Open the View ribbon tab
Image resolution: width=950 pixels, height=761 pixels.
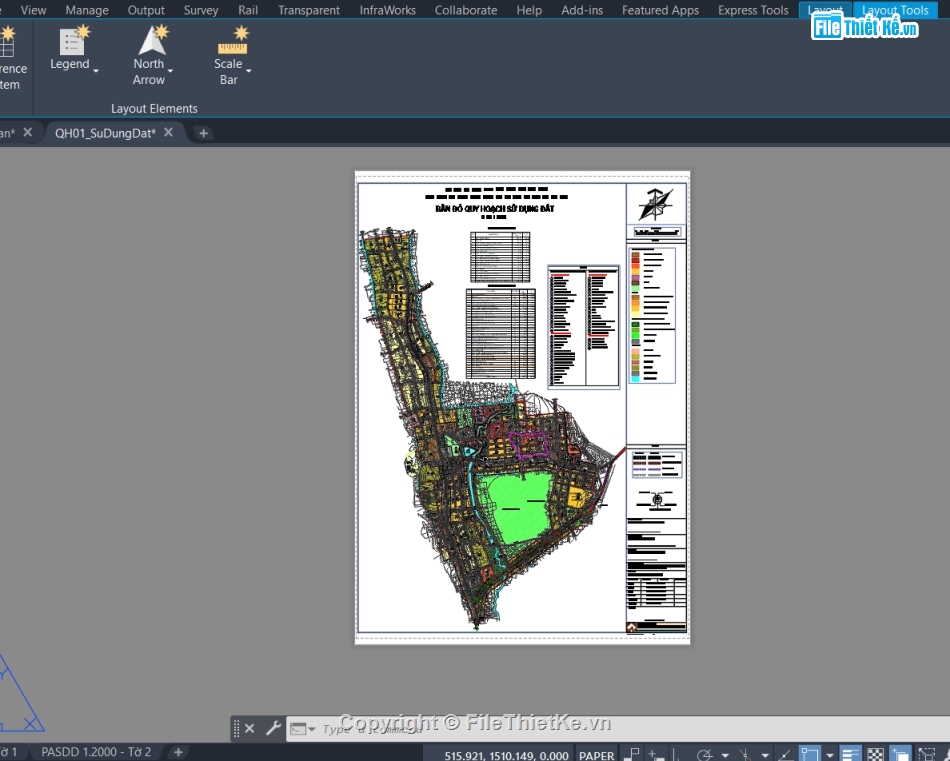coord(33,10)
